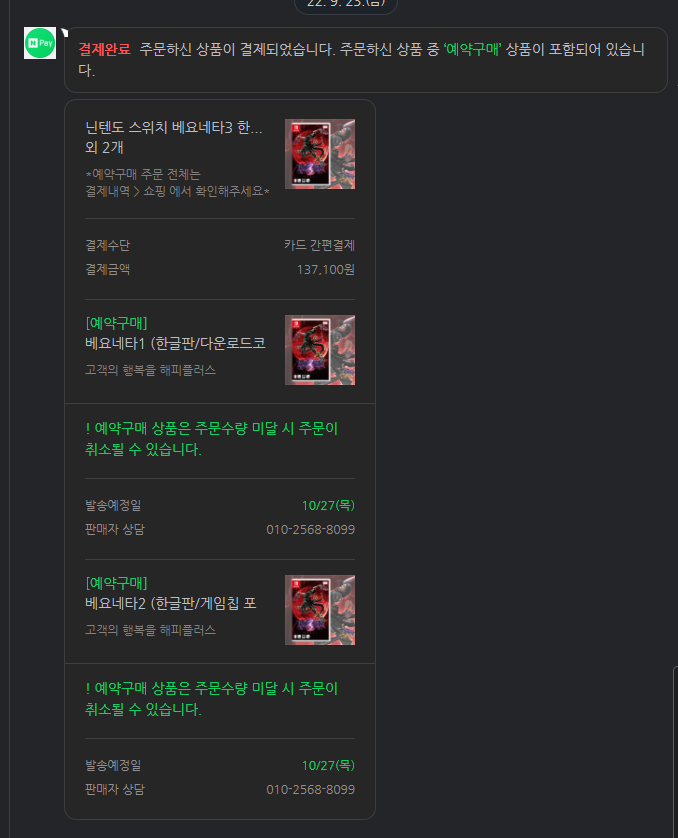Viewport: 678px width, 838px height.
Task: Click second shipping date 10/27(목)
Action: pyautogui.click(x=328, y=765)
